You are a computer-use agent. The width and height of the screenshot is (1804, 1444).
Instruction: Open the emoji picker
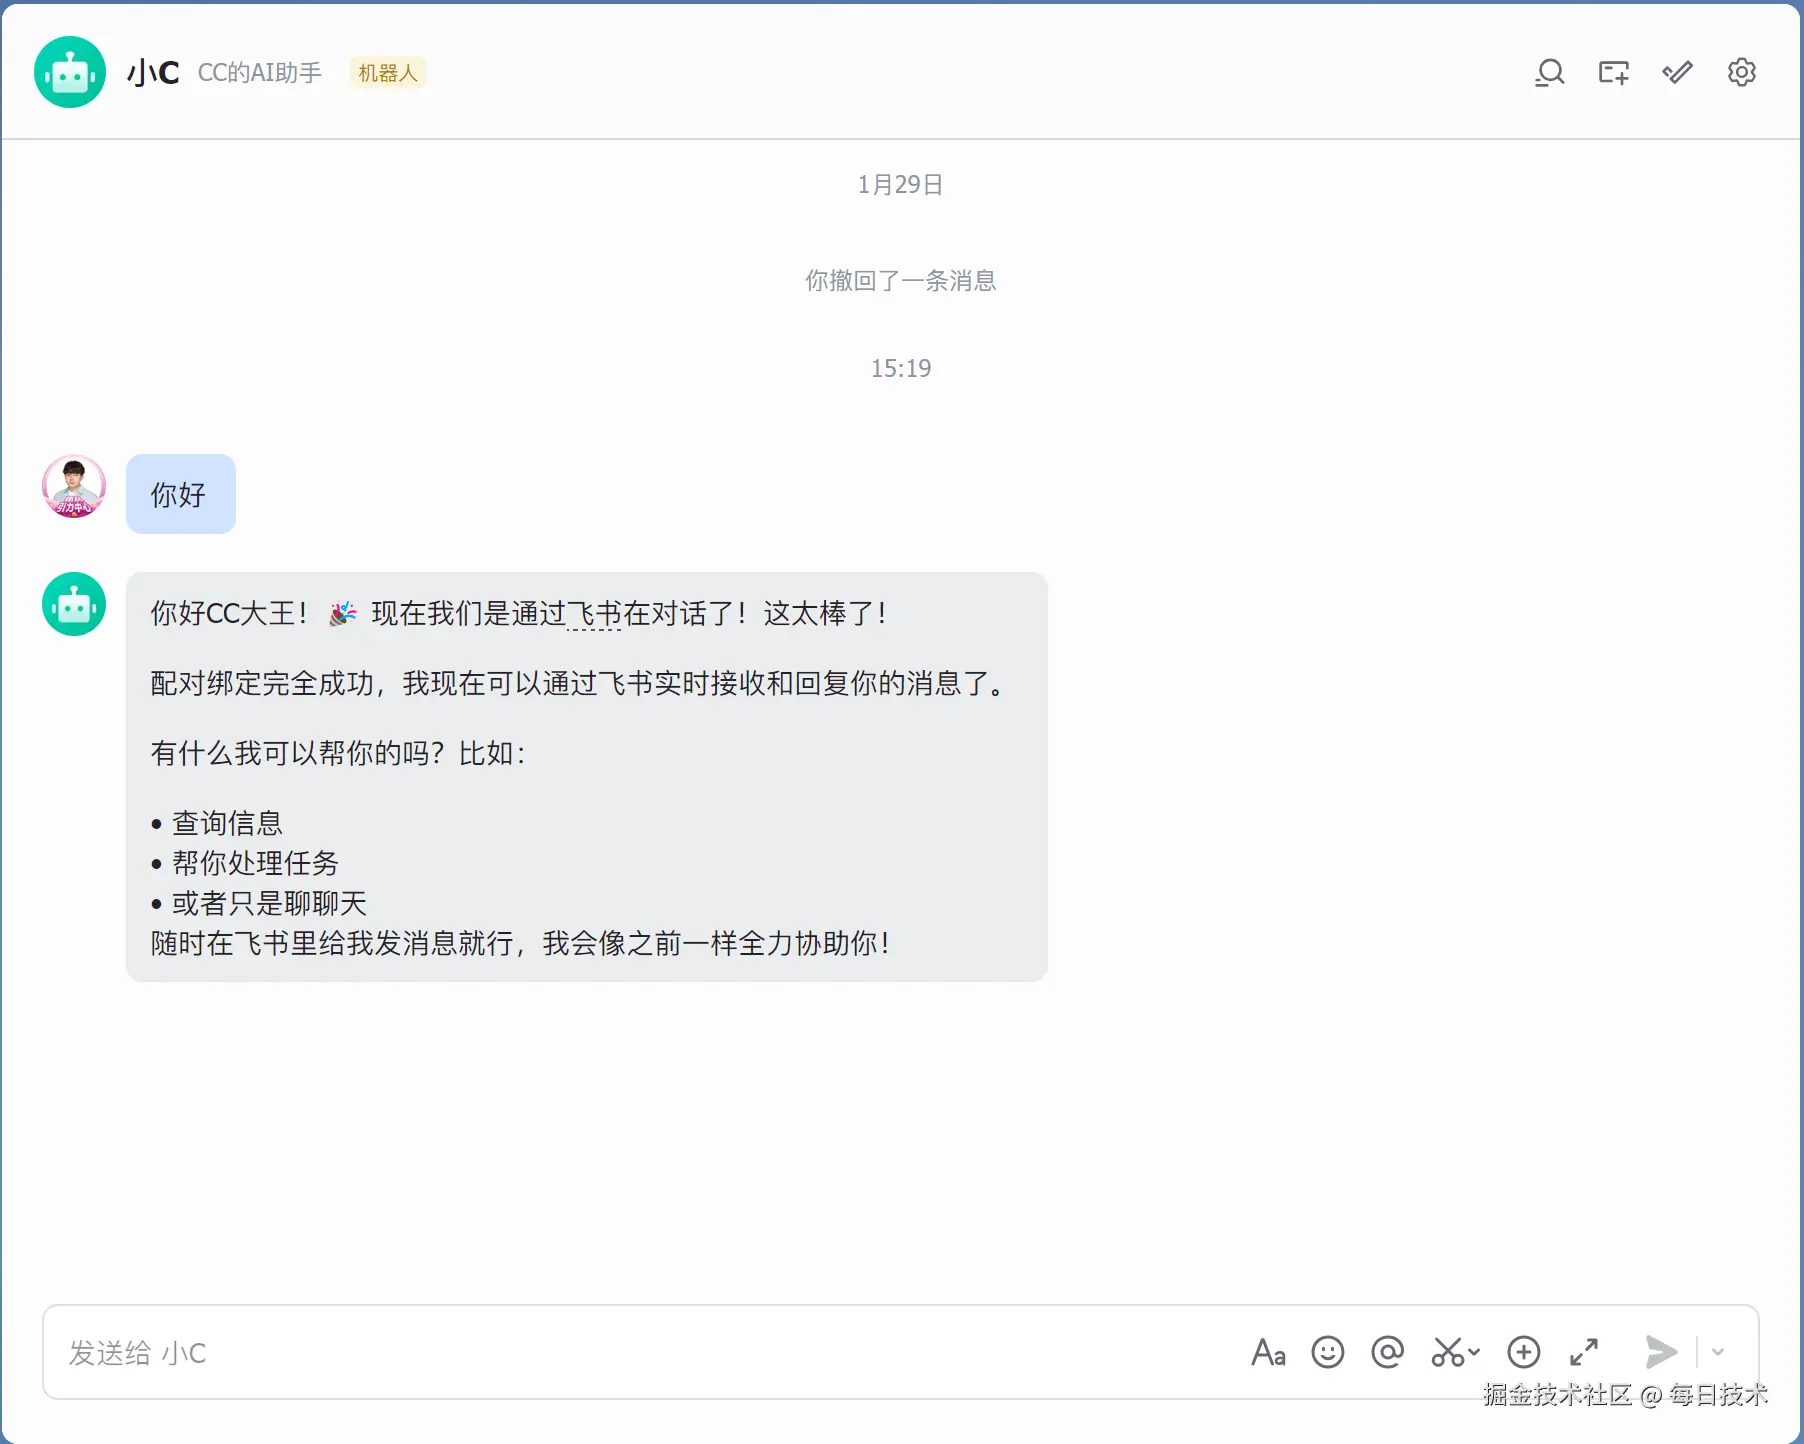click(1328, 1352)
